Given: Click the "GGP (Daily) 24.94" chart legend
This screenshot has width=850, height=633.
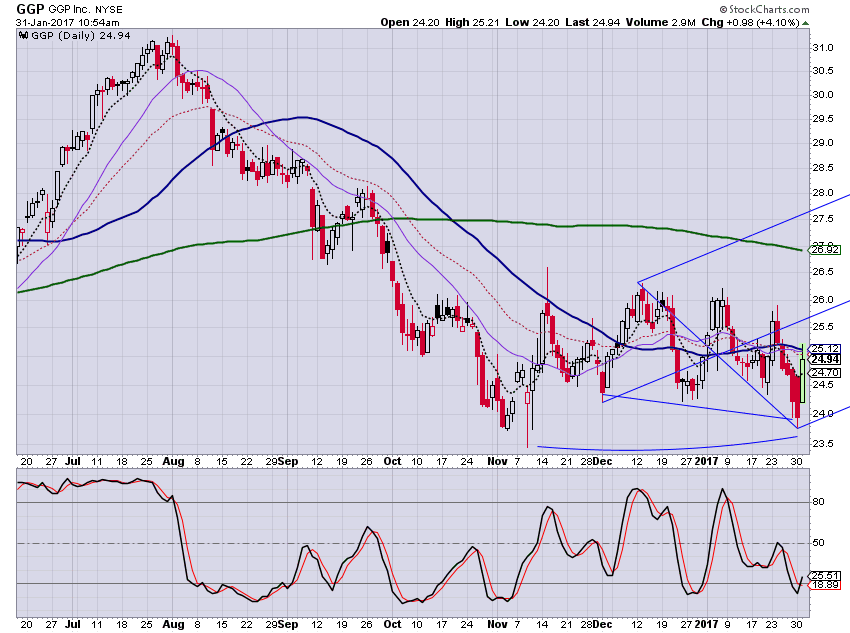Looking at the screenshot, I should tap(81, 35).
